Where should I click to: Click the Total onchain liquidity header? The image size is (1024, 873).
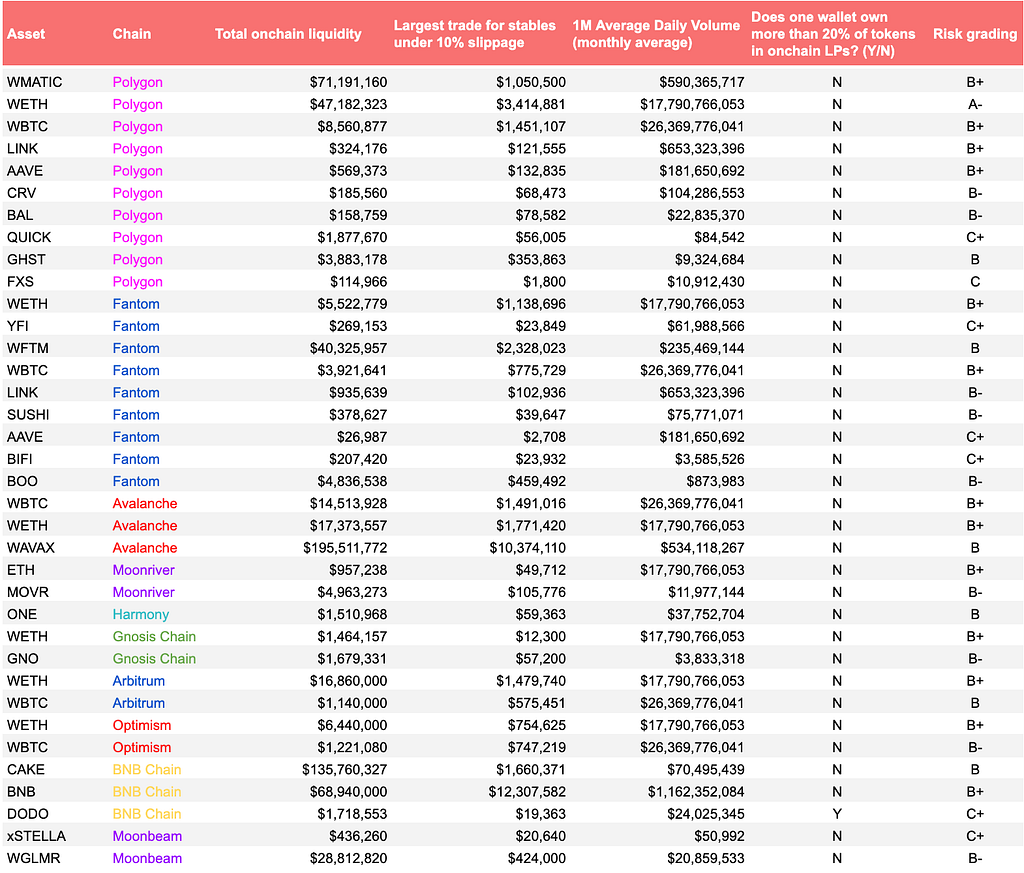point(288,34)
